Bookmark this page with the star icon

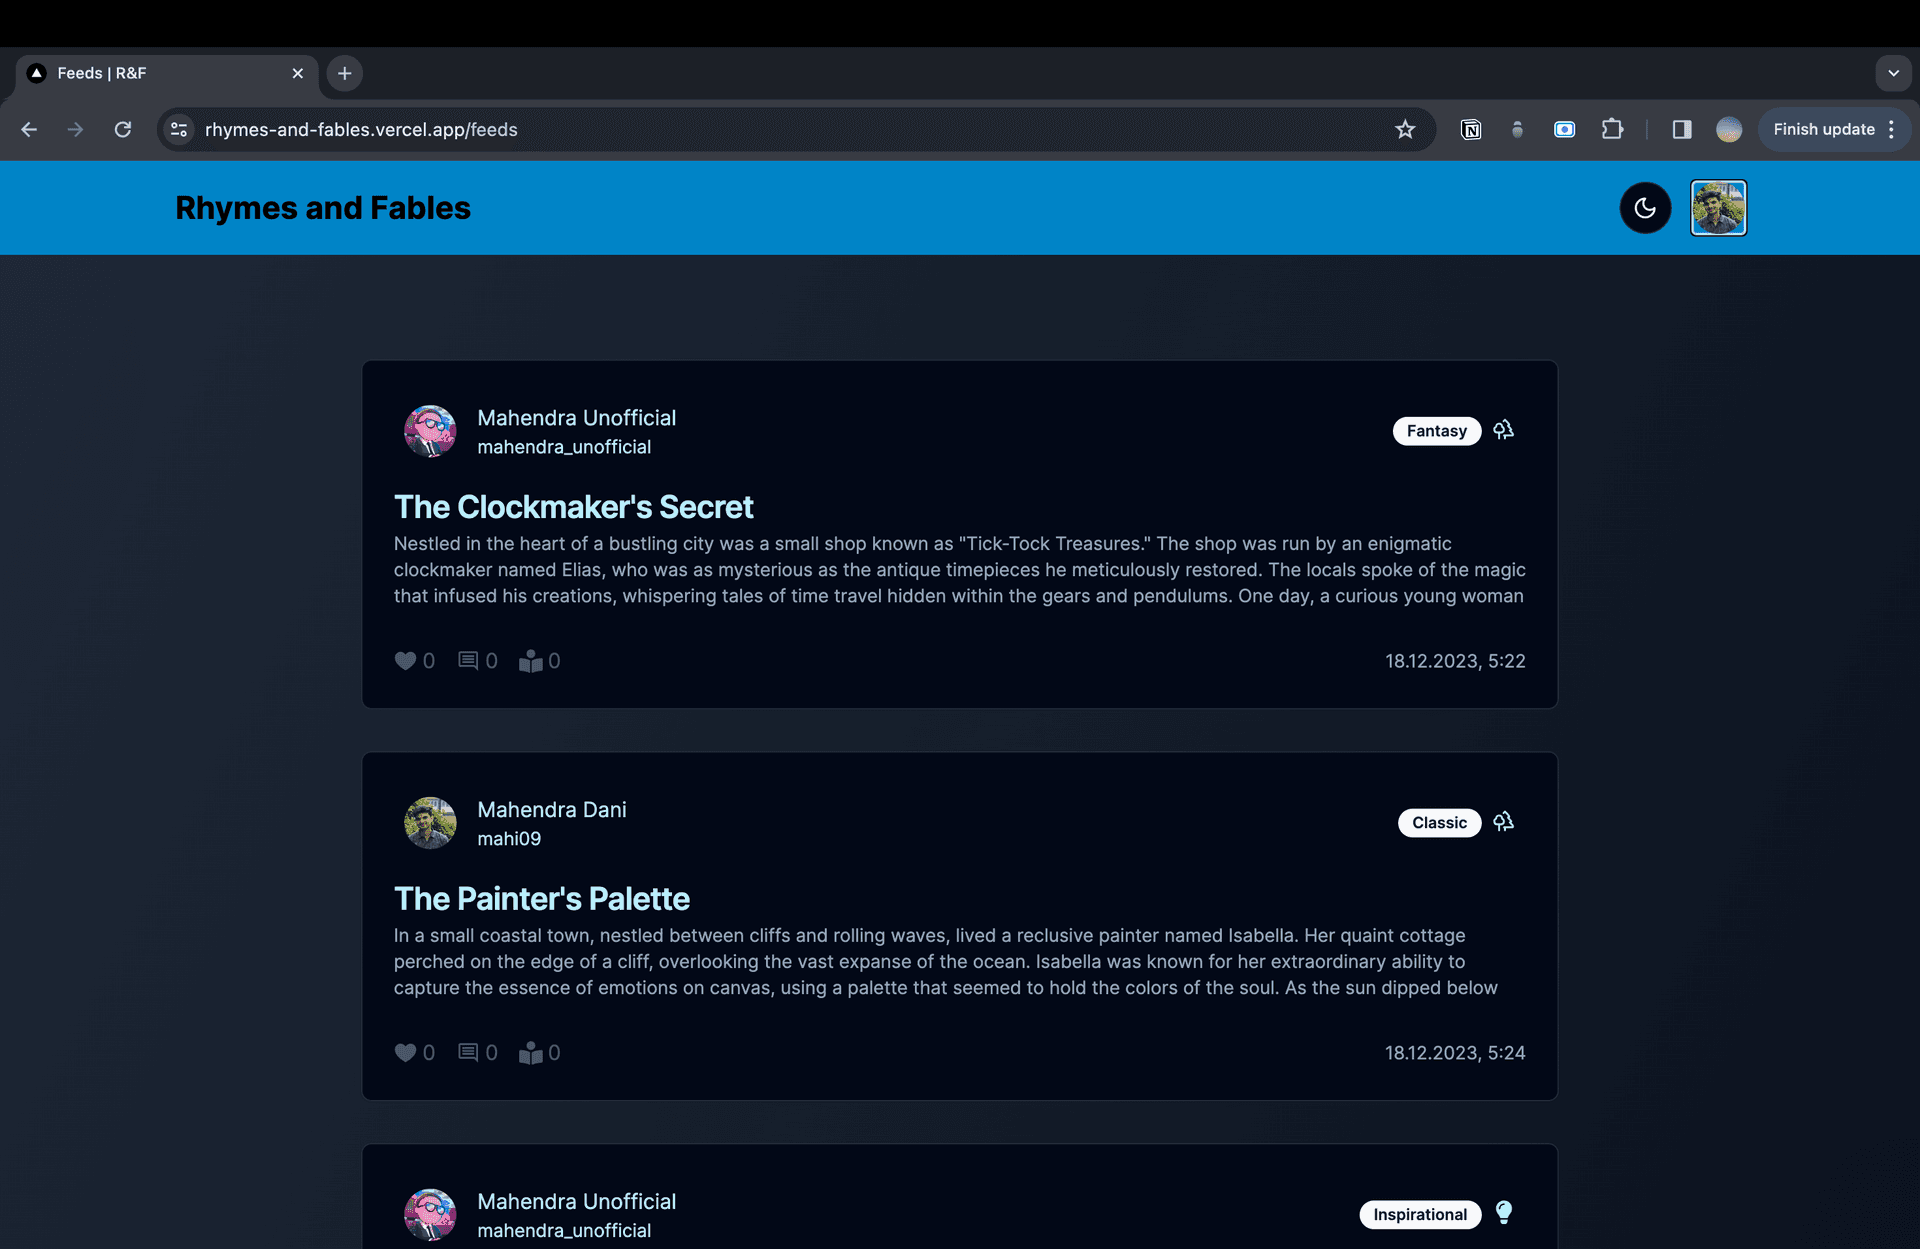pos(1405,129)
